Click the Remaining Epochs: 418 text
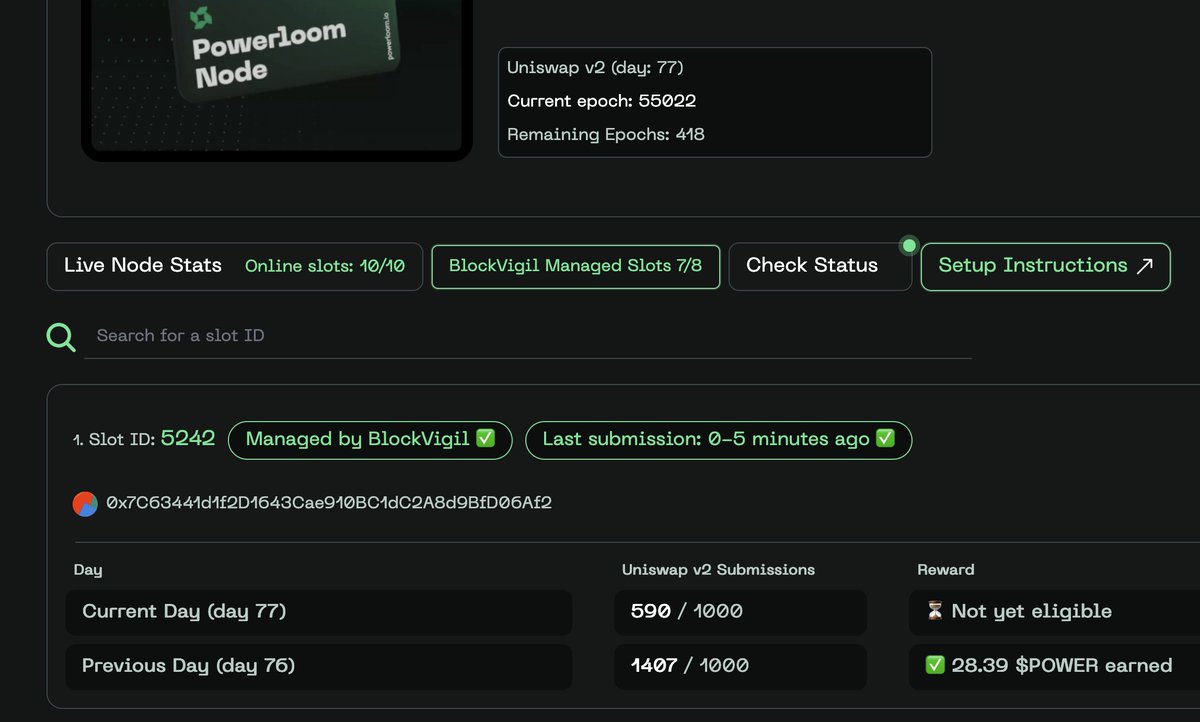 606,134
